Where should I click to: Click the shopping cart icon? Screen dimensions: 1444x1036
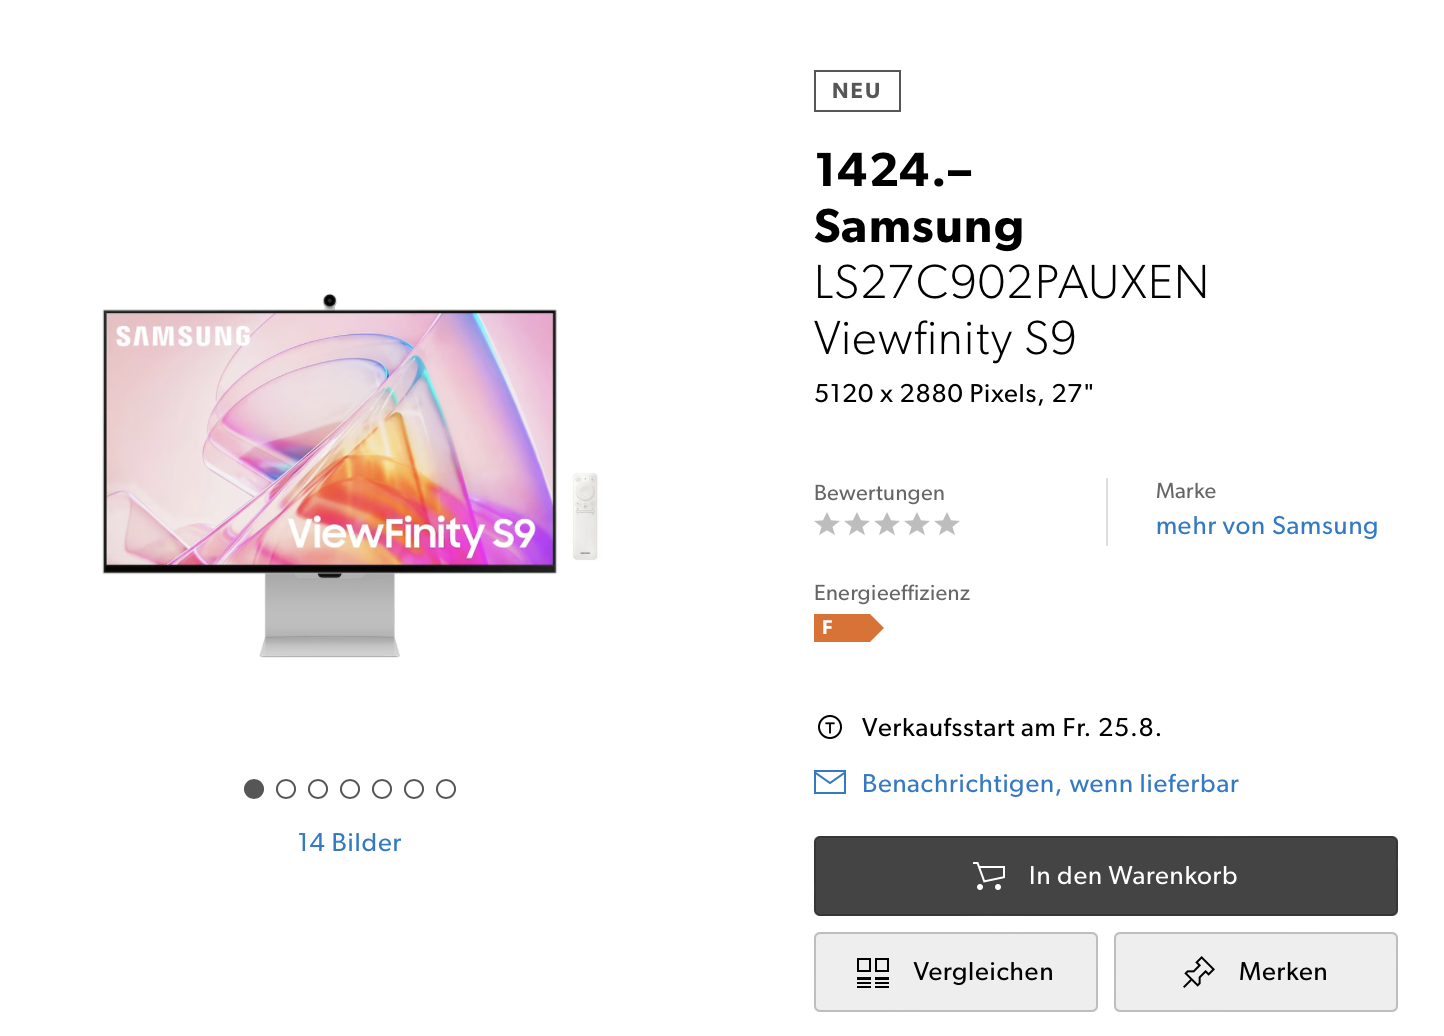(989, 876)
